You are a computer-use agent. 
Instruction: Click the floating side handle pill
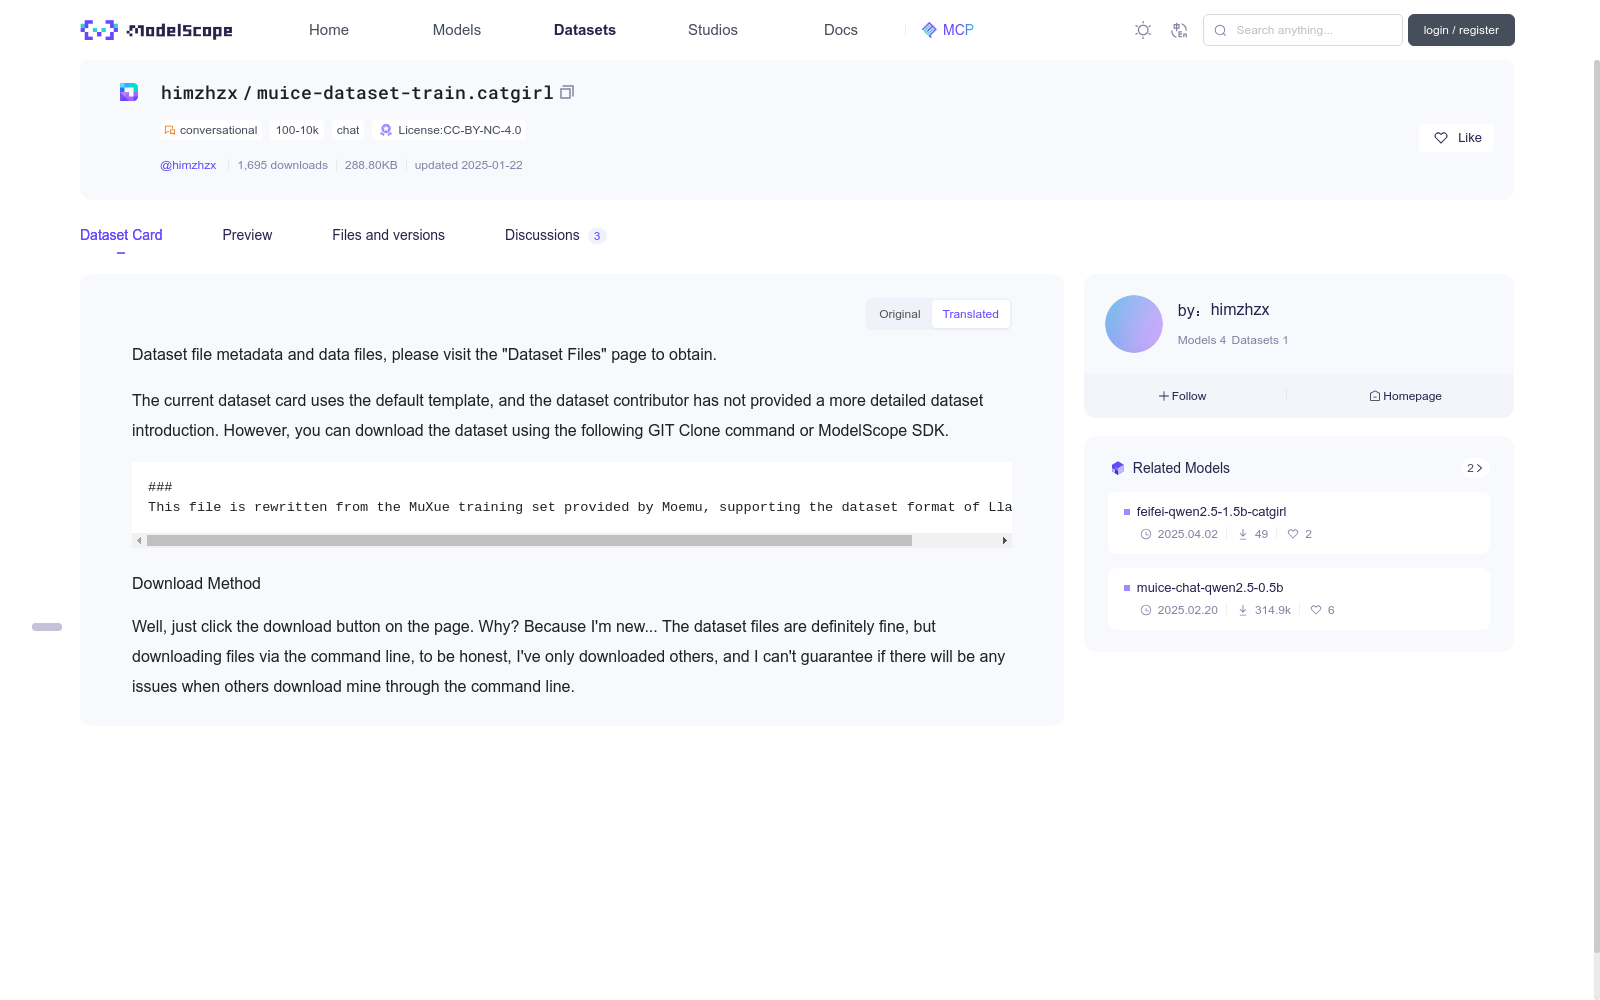click(x=47, y=627)
